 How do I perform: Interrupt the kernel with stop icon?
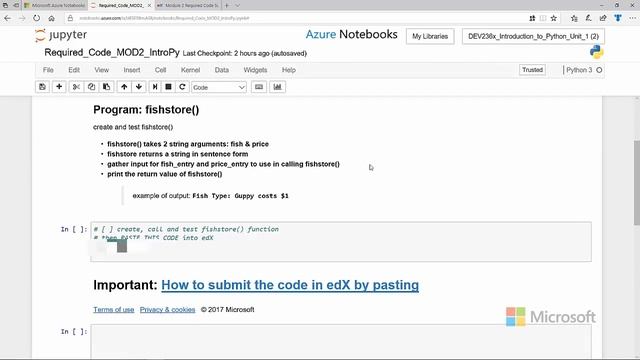point(168,87)
